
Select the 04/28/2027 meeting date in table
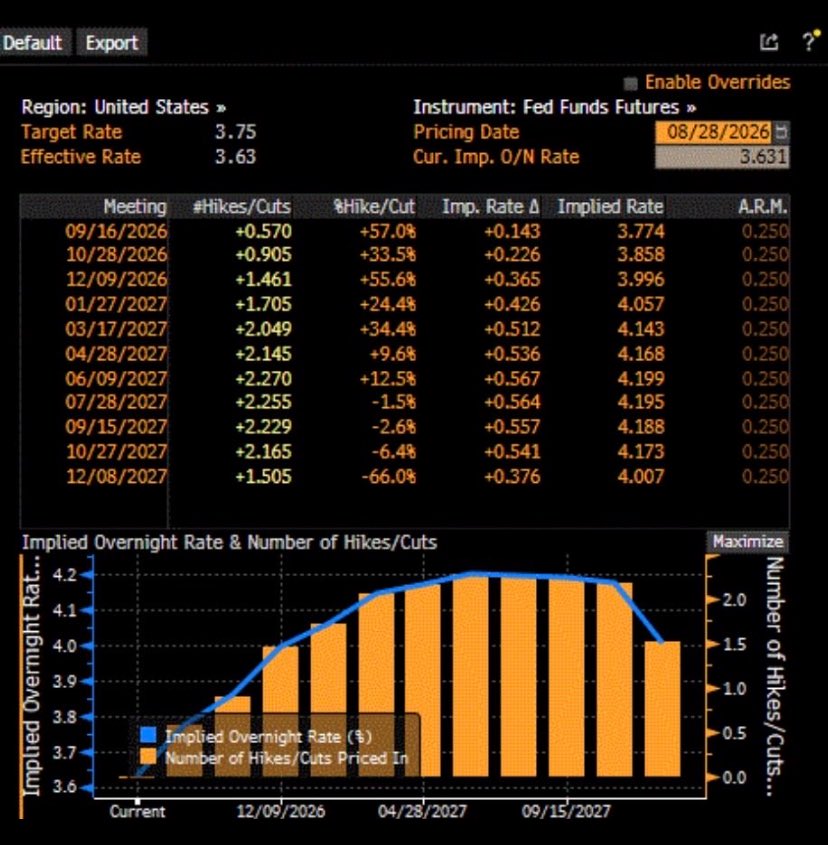click(116, 354)
